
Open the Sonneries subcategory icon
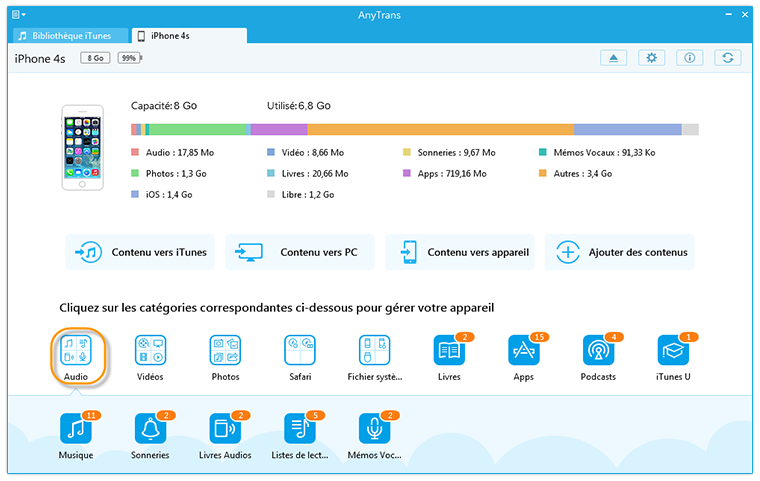[150, 429]
